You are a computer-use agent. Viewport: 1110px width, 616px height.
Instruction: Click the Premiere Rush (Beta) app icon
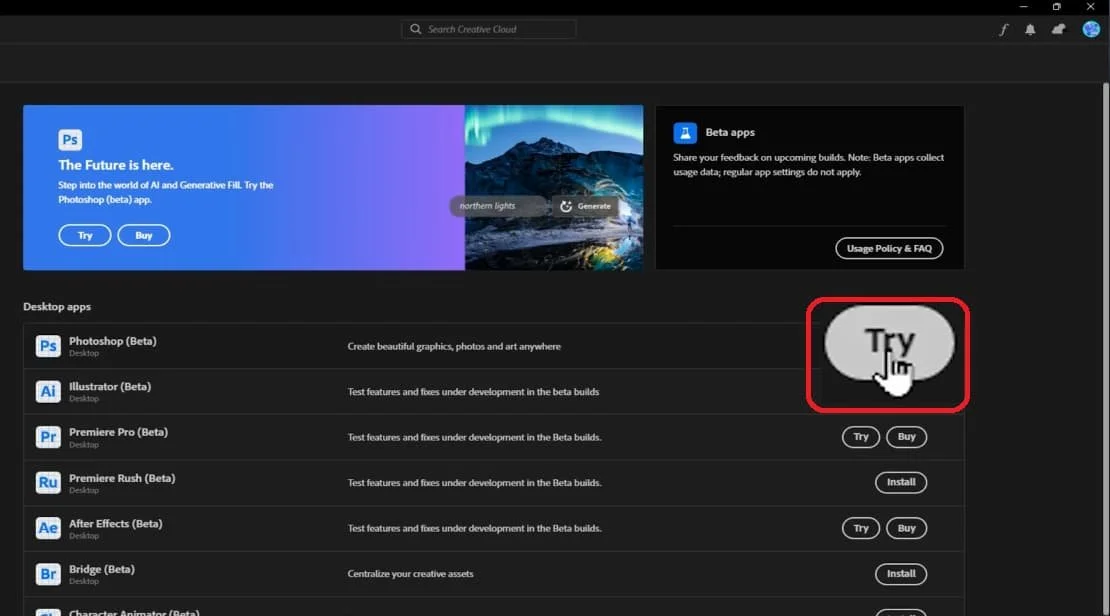[48, 482]
